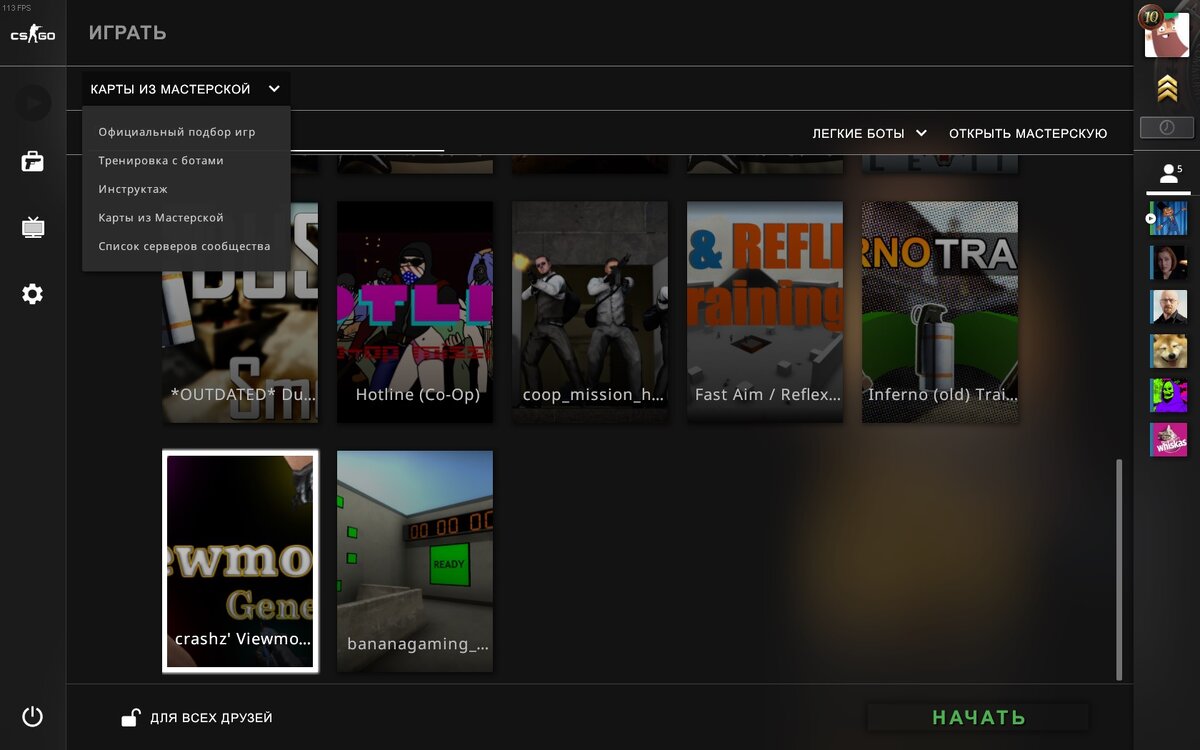
Task: Select the friend avatar with bald man in glasses
Action: tap(1168, 307)
